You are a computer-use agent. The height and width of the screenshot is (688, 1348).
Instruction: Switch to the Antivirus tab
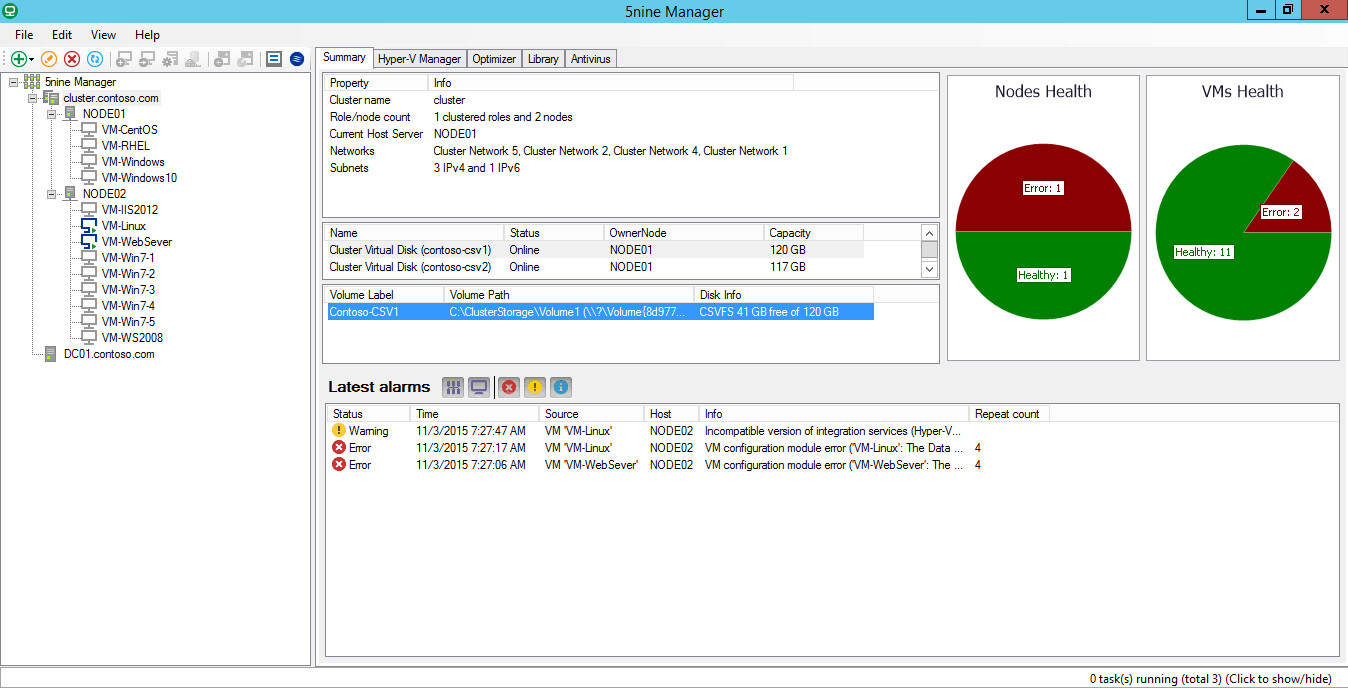point(591,59)
